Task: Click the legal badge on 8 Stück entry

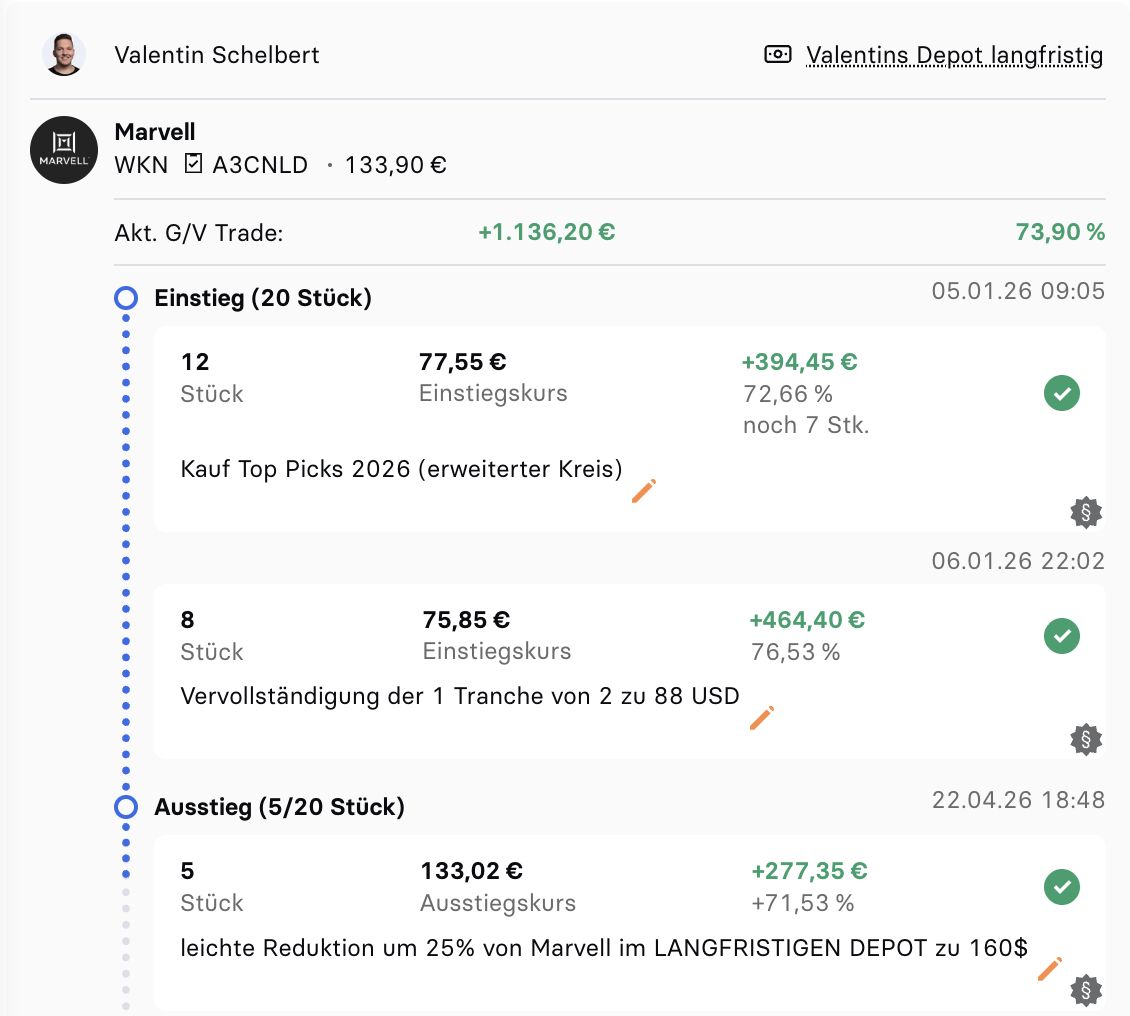Action: tap(1085, 740)
